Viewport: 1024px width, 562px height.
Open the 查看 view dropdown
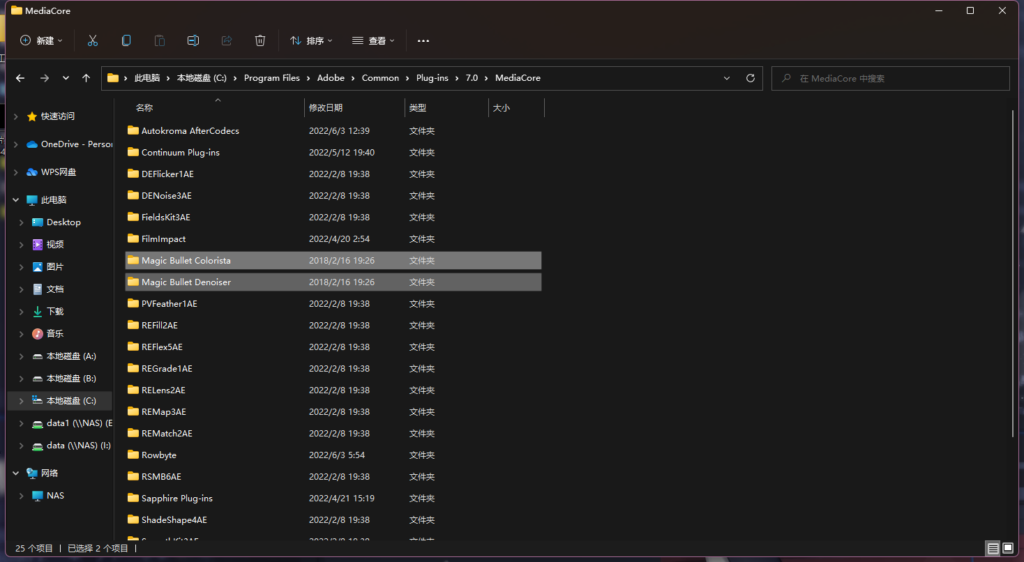374,40
